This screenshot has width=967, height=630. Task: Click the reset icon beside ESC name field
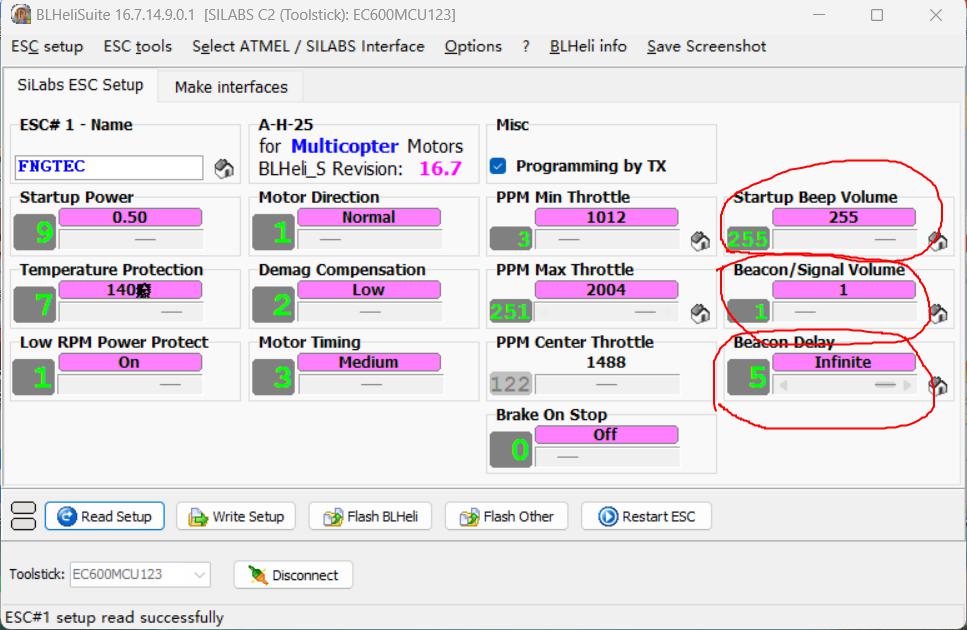click(224, 168)
